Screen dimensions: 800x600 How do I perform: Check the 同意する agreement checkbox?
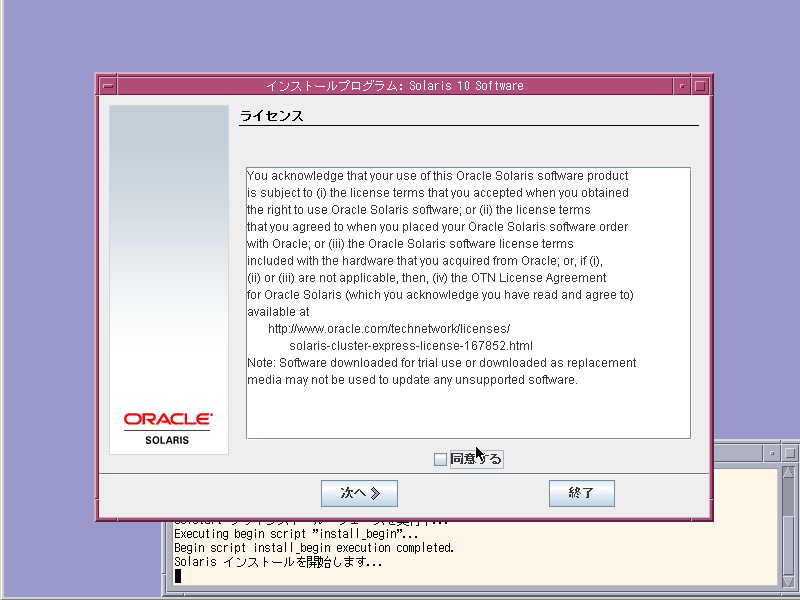tap(440, 459)
